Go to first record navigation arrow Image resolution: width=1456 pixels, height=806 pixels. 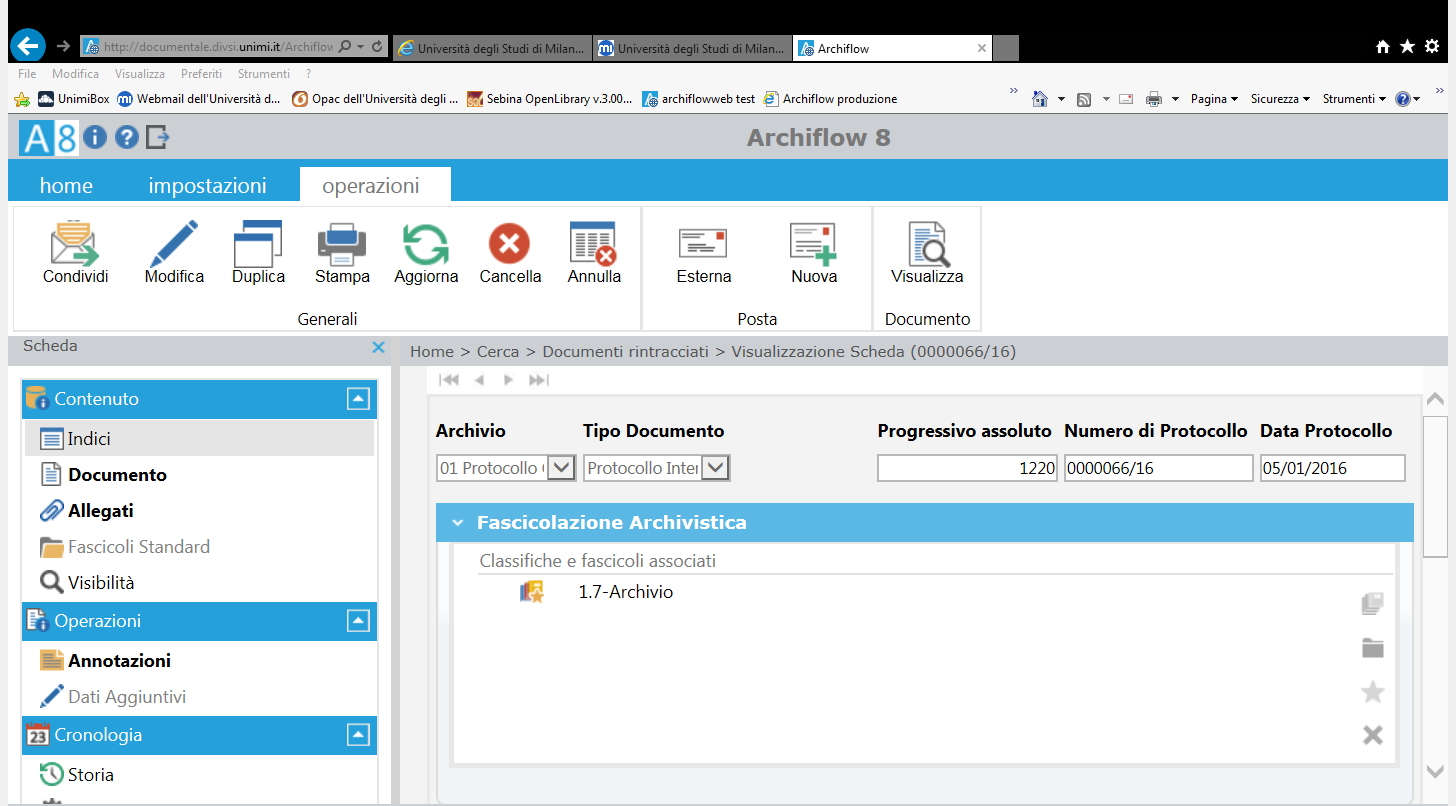click(449, 380)
